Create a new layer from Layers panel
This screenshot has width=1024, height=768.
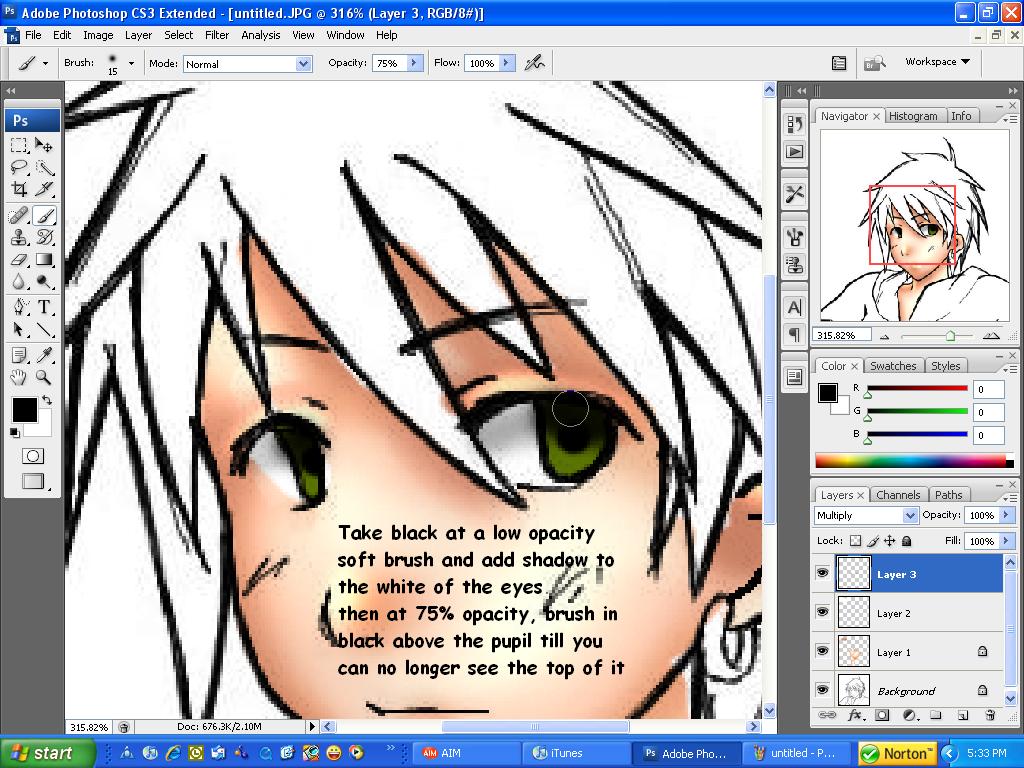[x=962, y=716]
